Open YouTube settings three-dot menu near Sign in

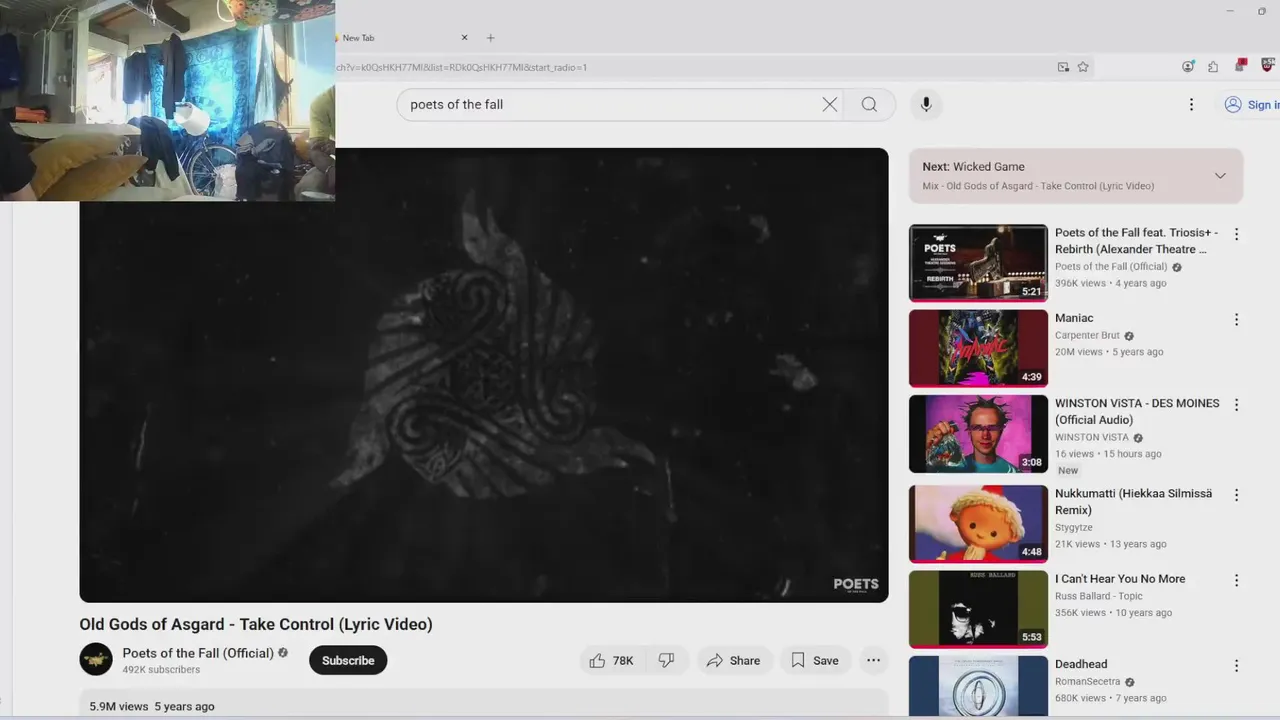coord(1191,104)
